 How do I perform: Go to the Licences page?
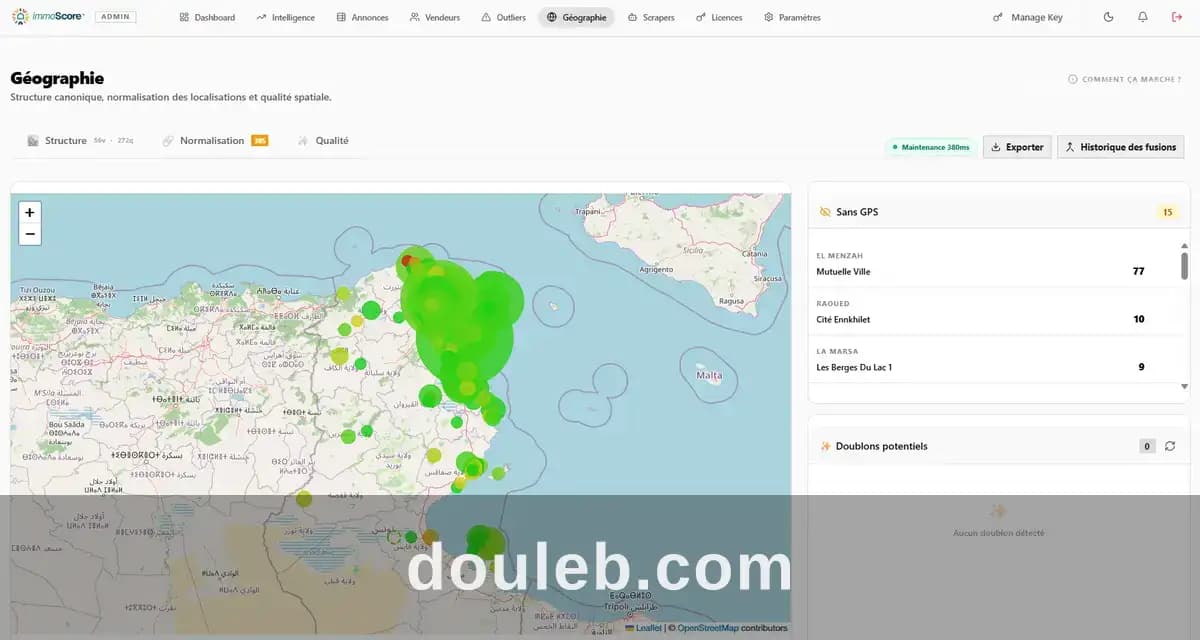click(x=719, y=17)
